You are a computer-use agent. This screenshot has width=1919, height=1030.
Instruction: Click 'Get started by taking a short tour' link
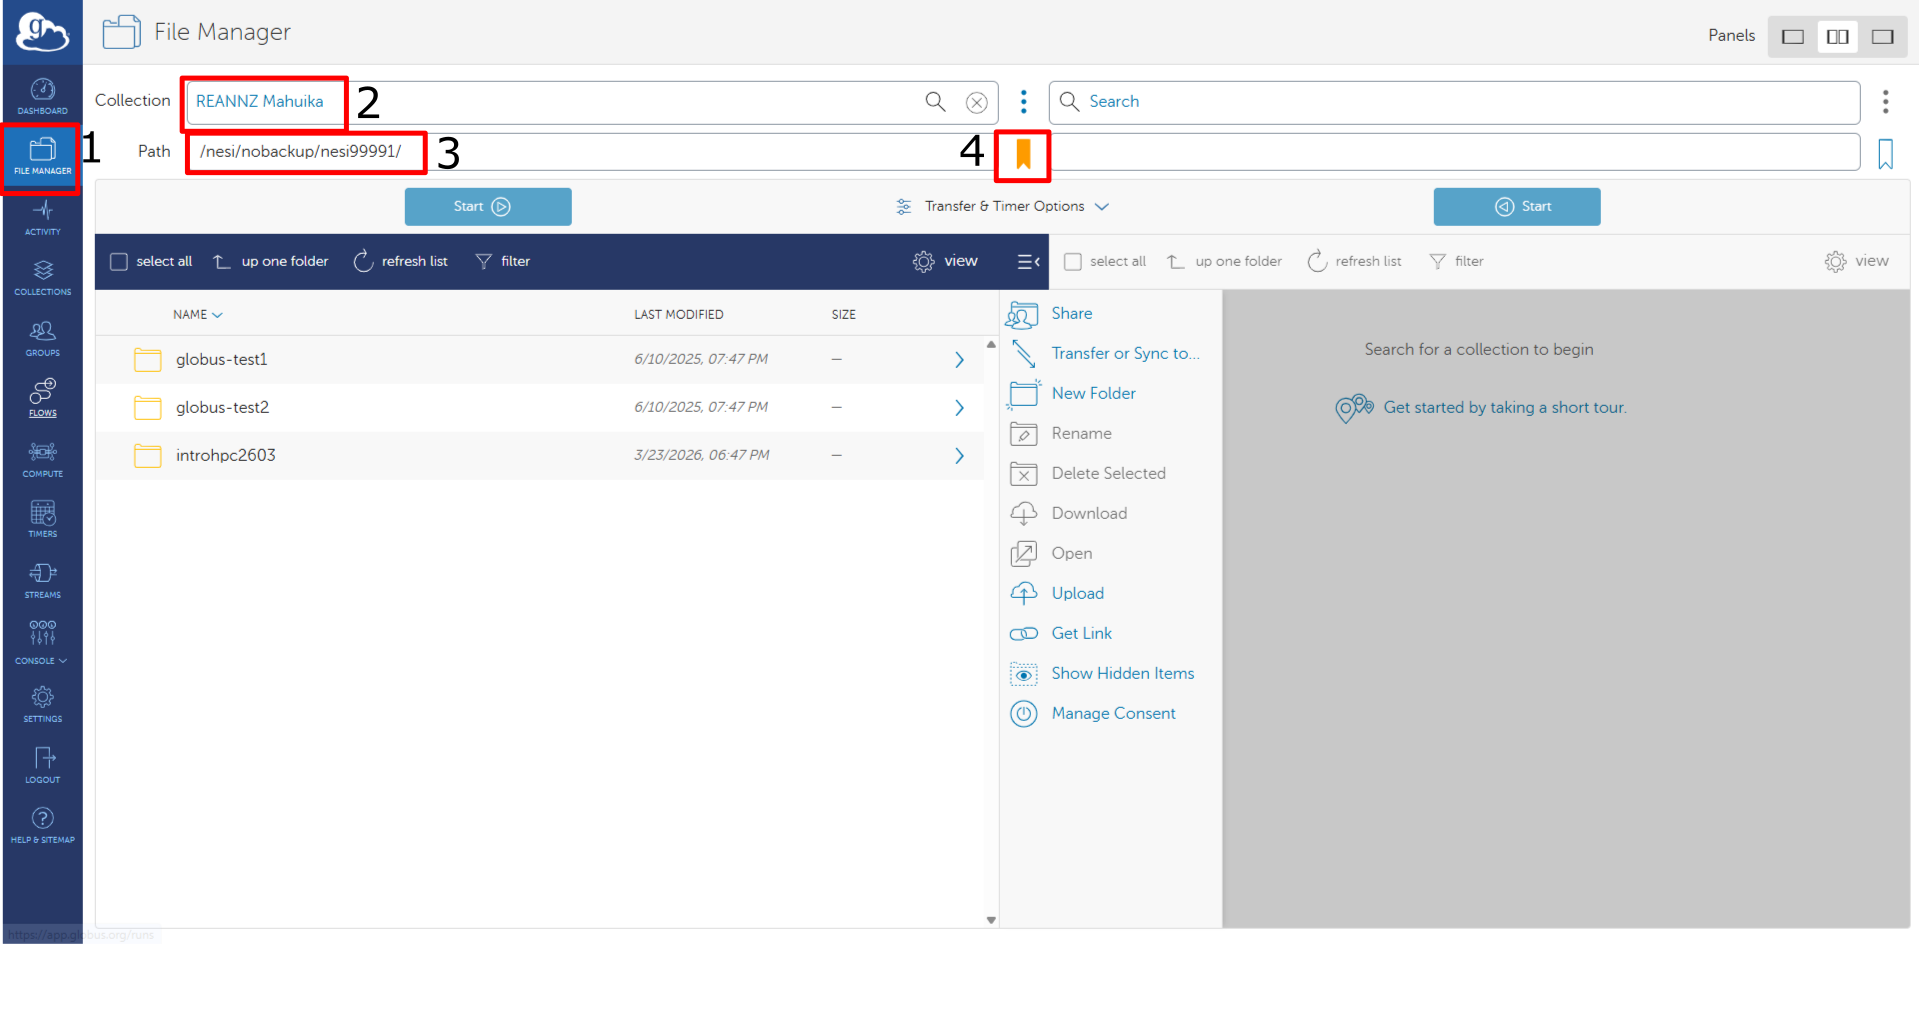click(x=1504, y=408)
